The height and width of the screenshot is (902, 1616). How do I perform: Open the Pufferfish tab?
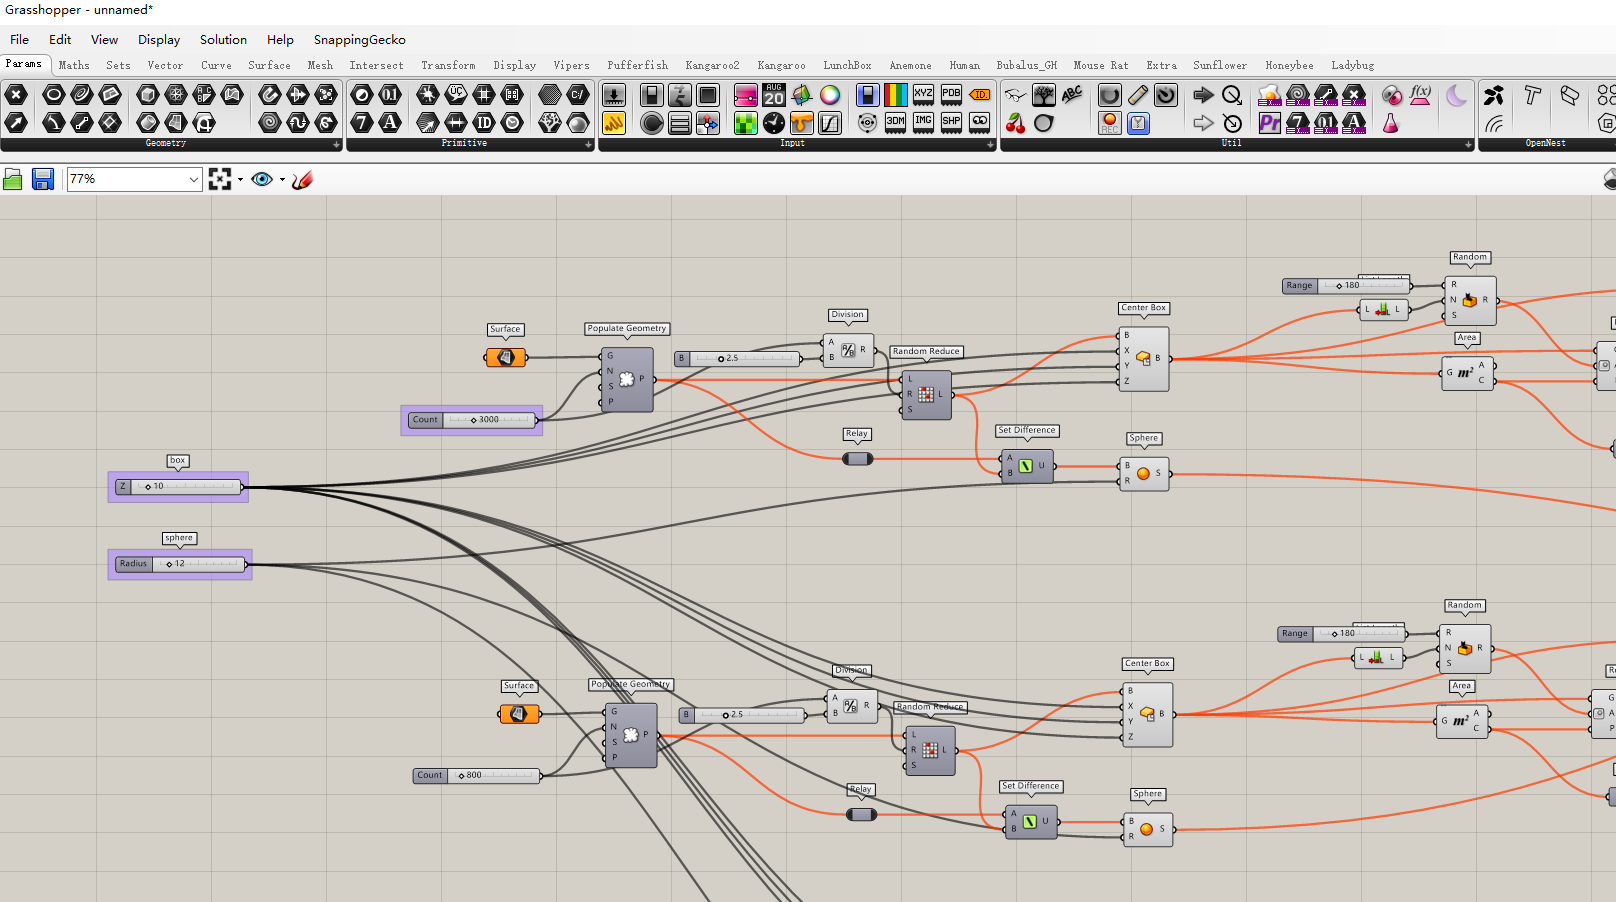(637, 65)
